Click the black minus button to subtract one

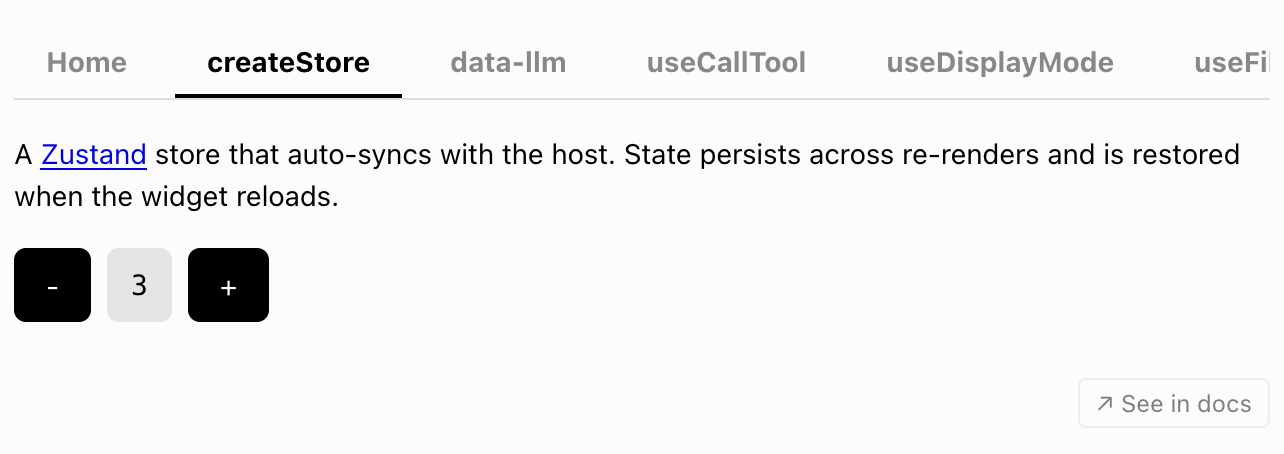(52, 285)
